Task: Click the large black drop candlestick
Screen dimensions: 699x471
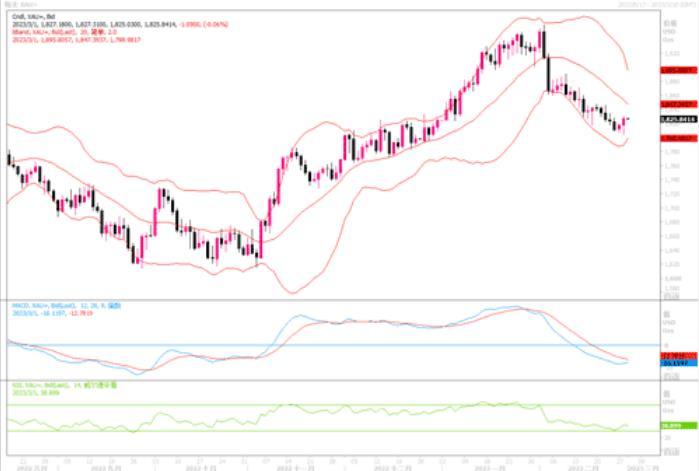Action: [x=548, y=73]
